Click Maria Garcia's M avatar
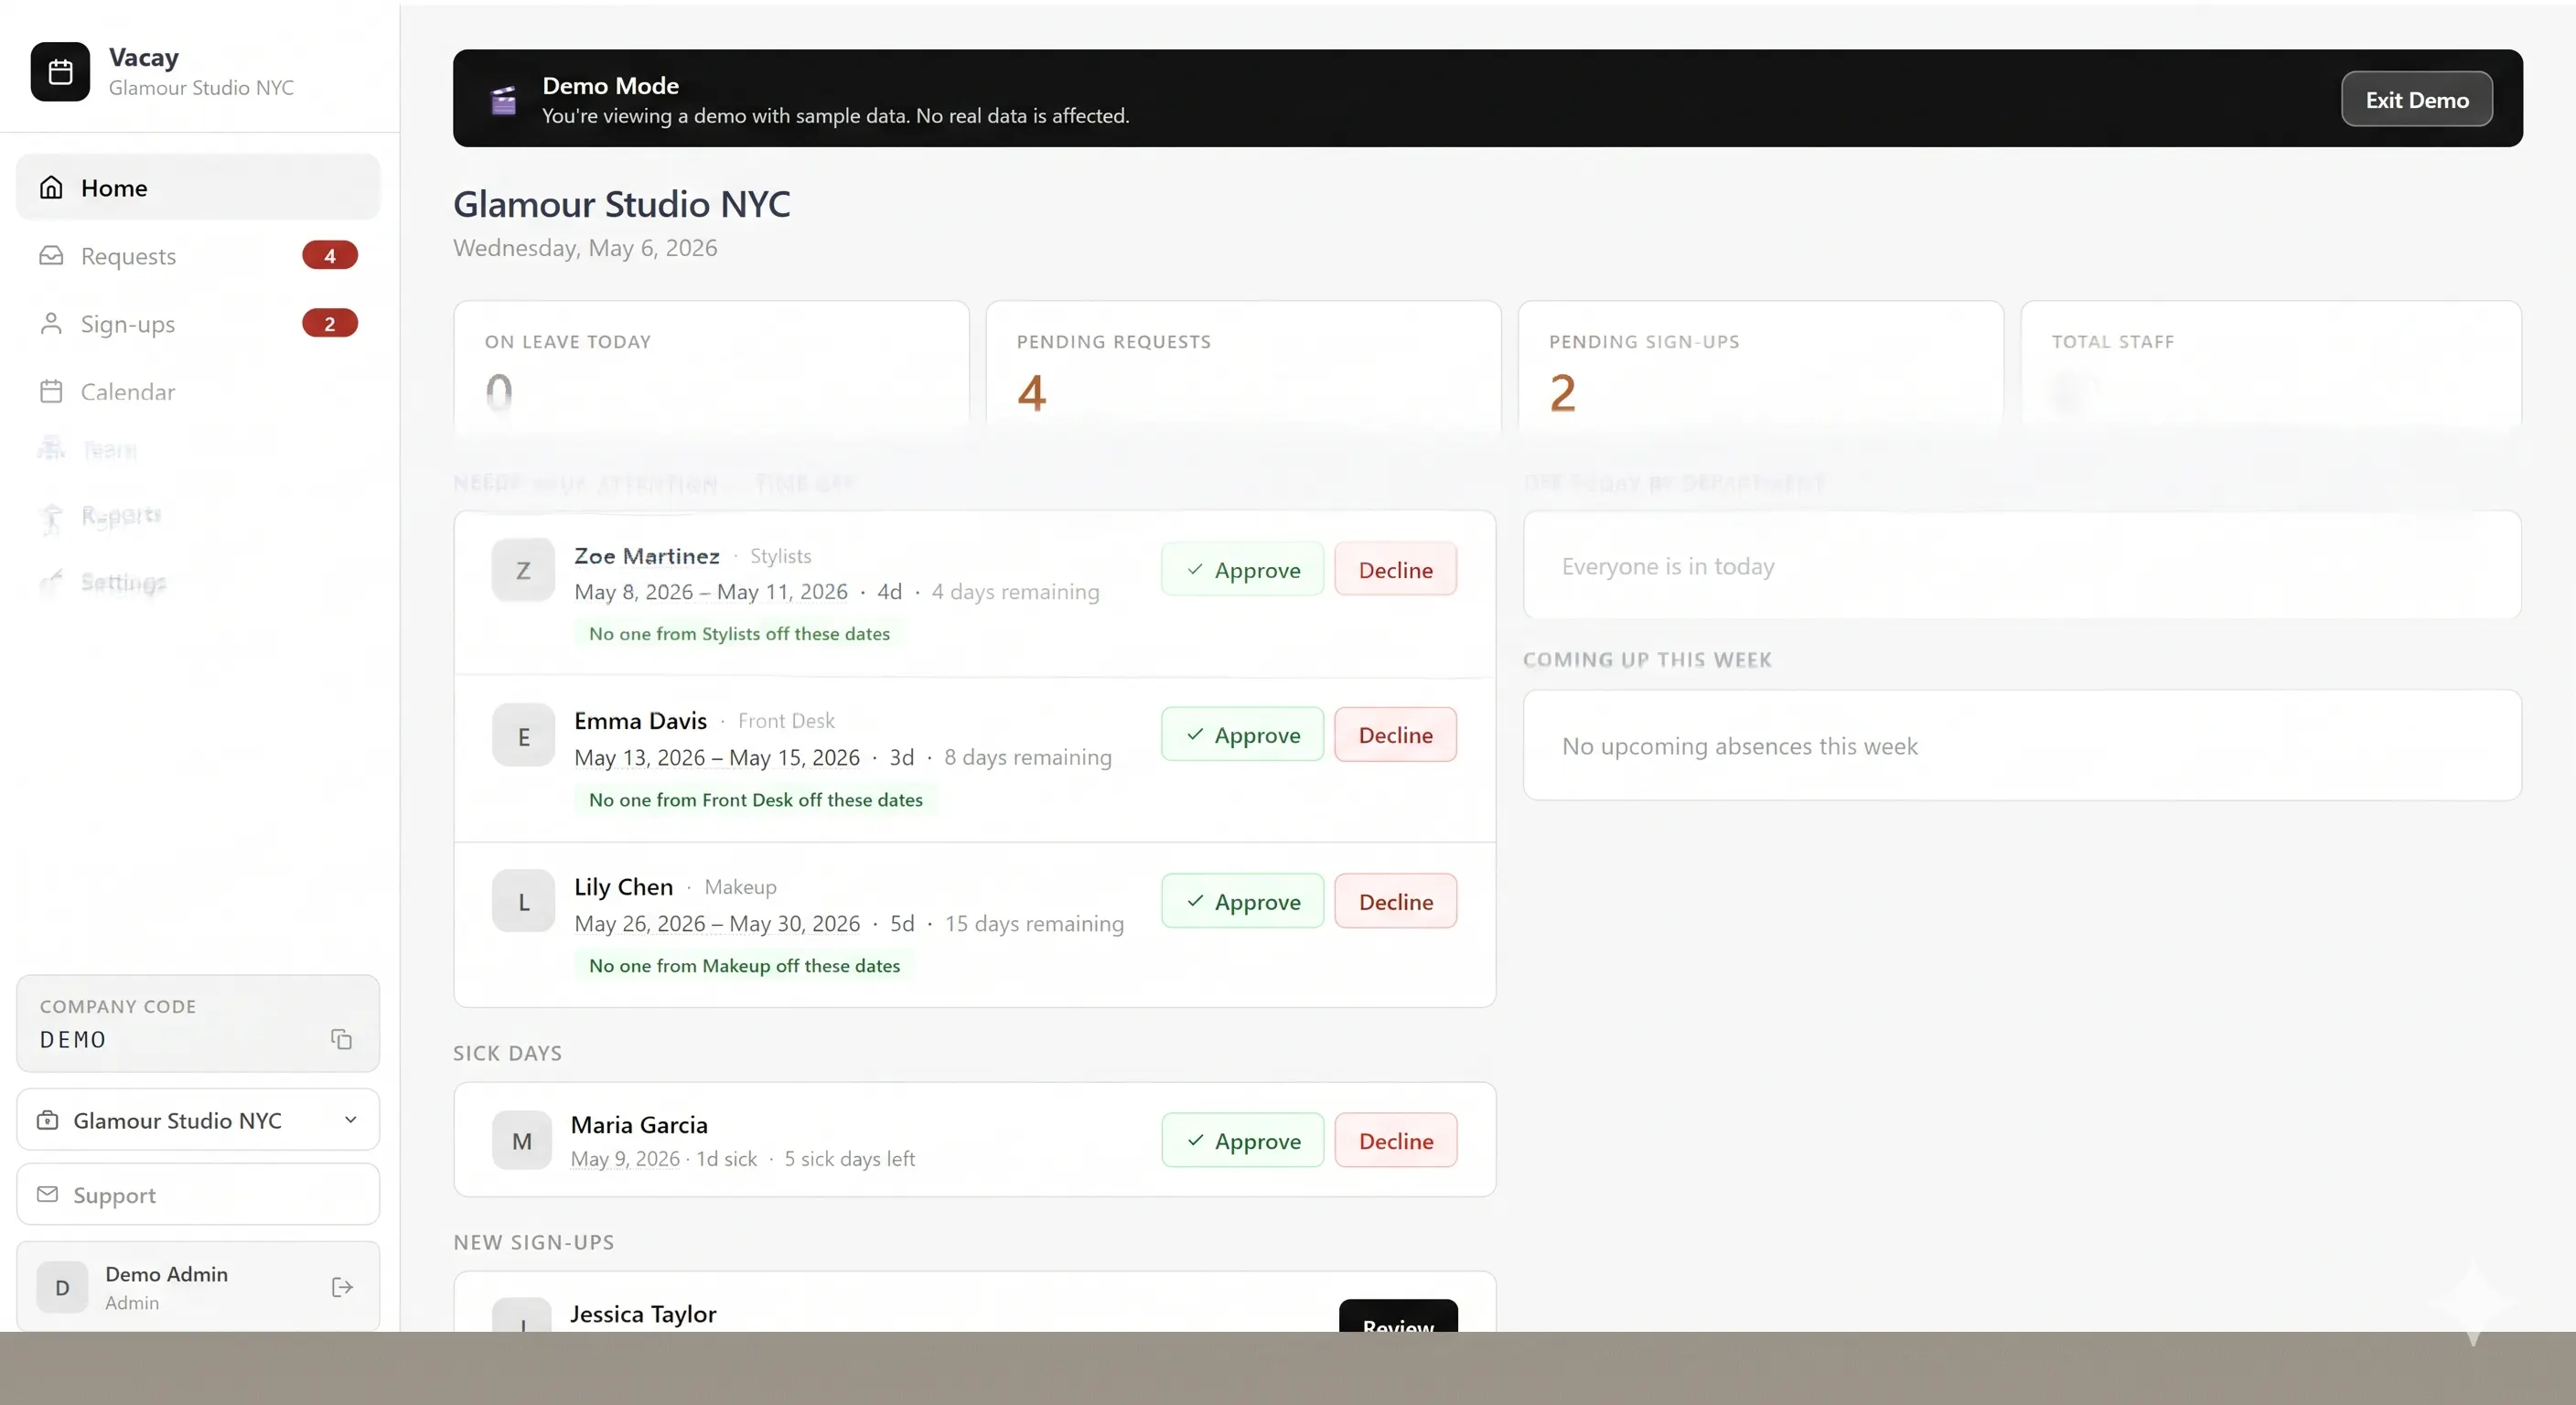2576x1405 pixels. tap(522, 1141)
